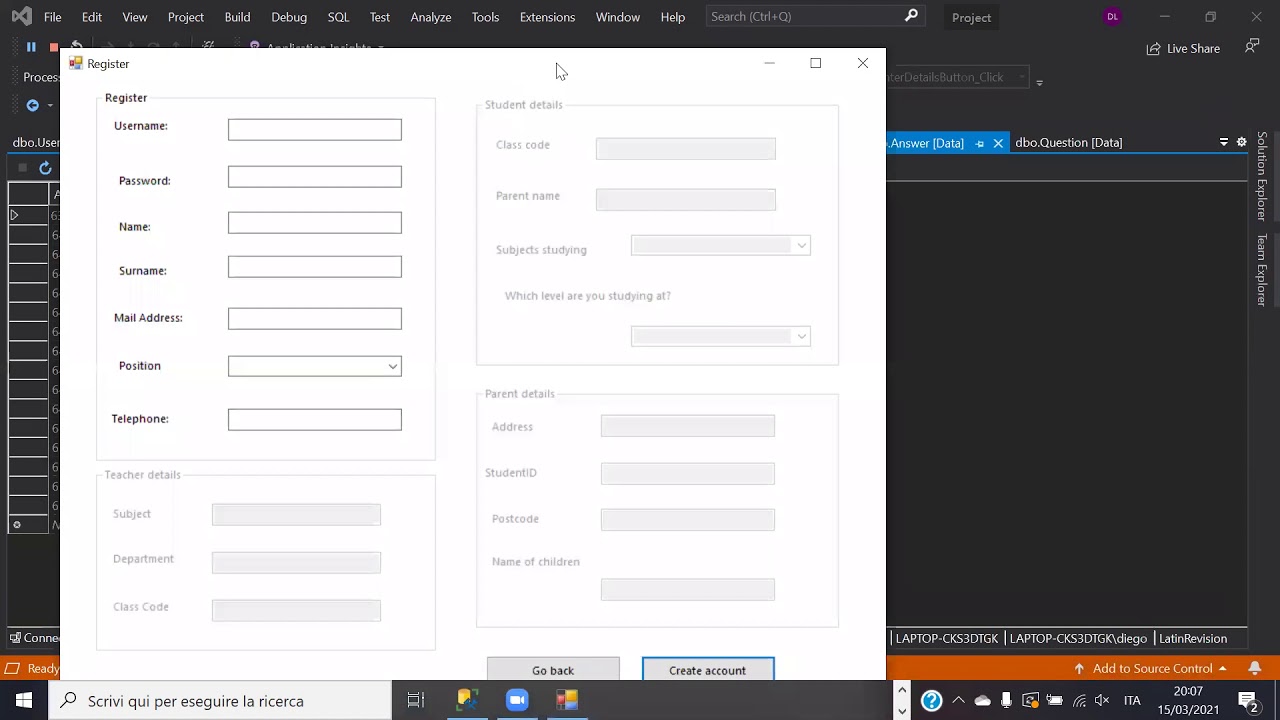The width and height of the screenshot is (1280, 720).
Task: Open the Solution Explorer side tab
Action: click(x=1262, y=176)
